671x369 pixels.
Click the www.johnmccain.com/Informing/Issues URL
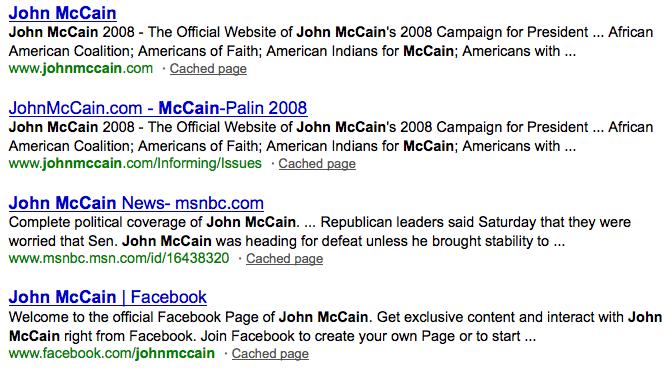tap(135, 163)
